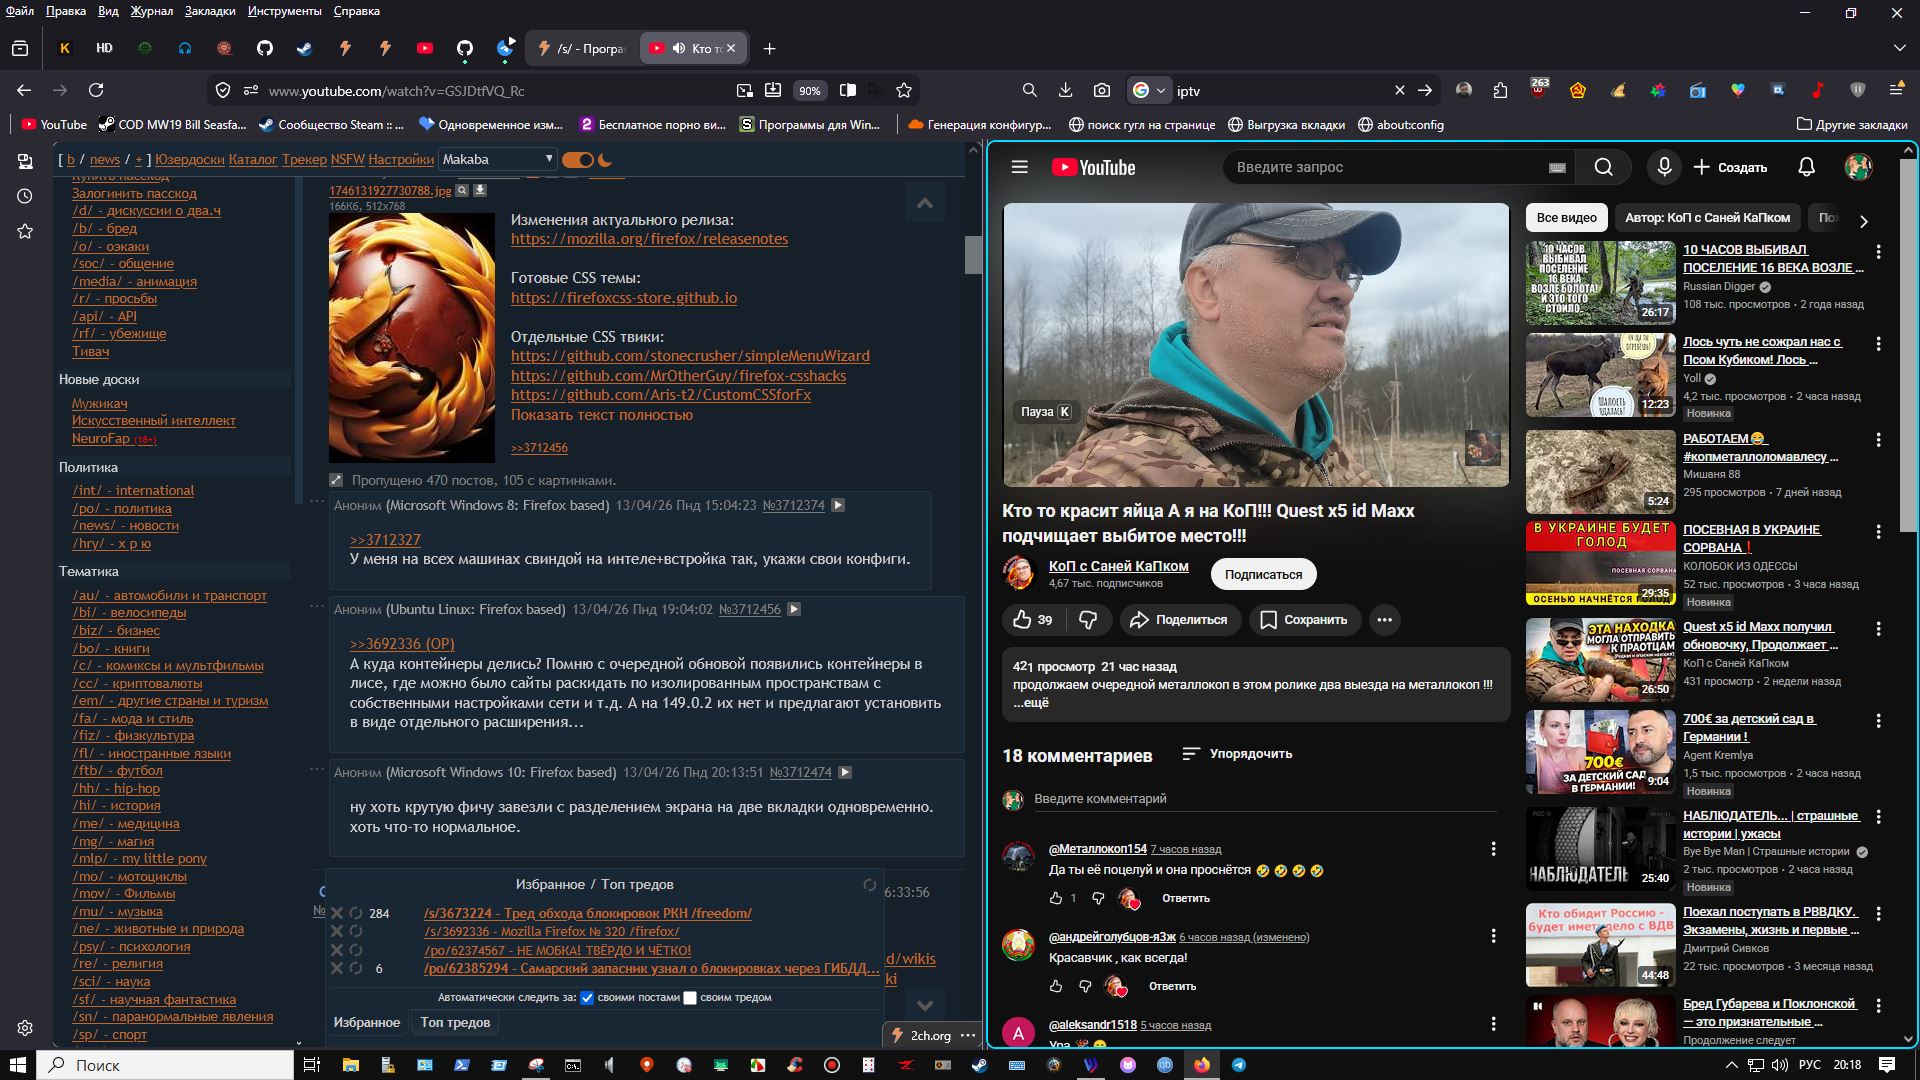The image size is (1920, 1080).
Task: Open sidebar settings gear icon
Action: pyautogui.click(x=25, y=1028)
